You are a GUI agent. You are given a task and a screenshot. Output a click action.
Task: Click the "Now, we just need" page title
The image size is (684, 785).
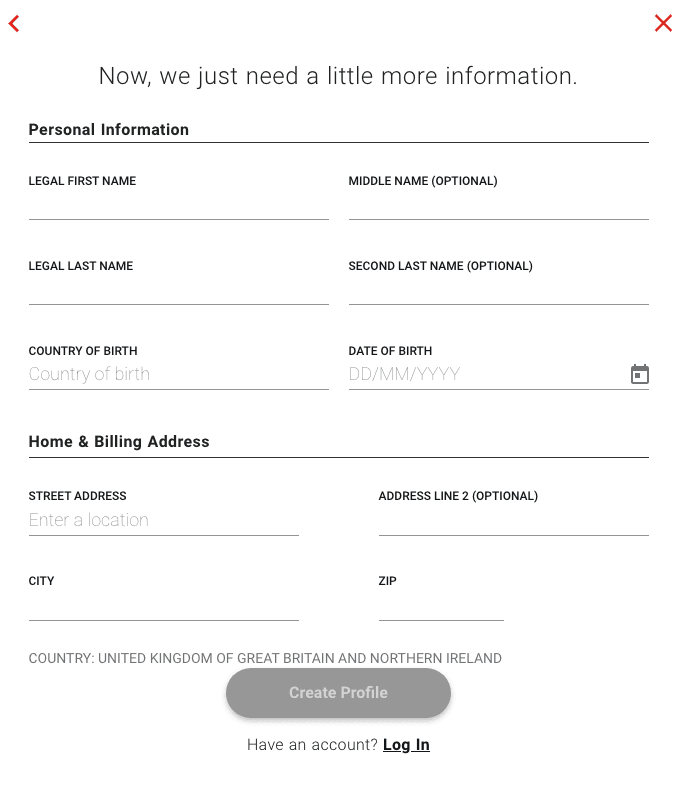pos(338,77)
